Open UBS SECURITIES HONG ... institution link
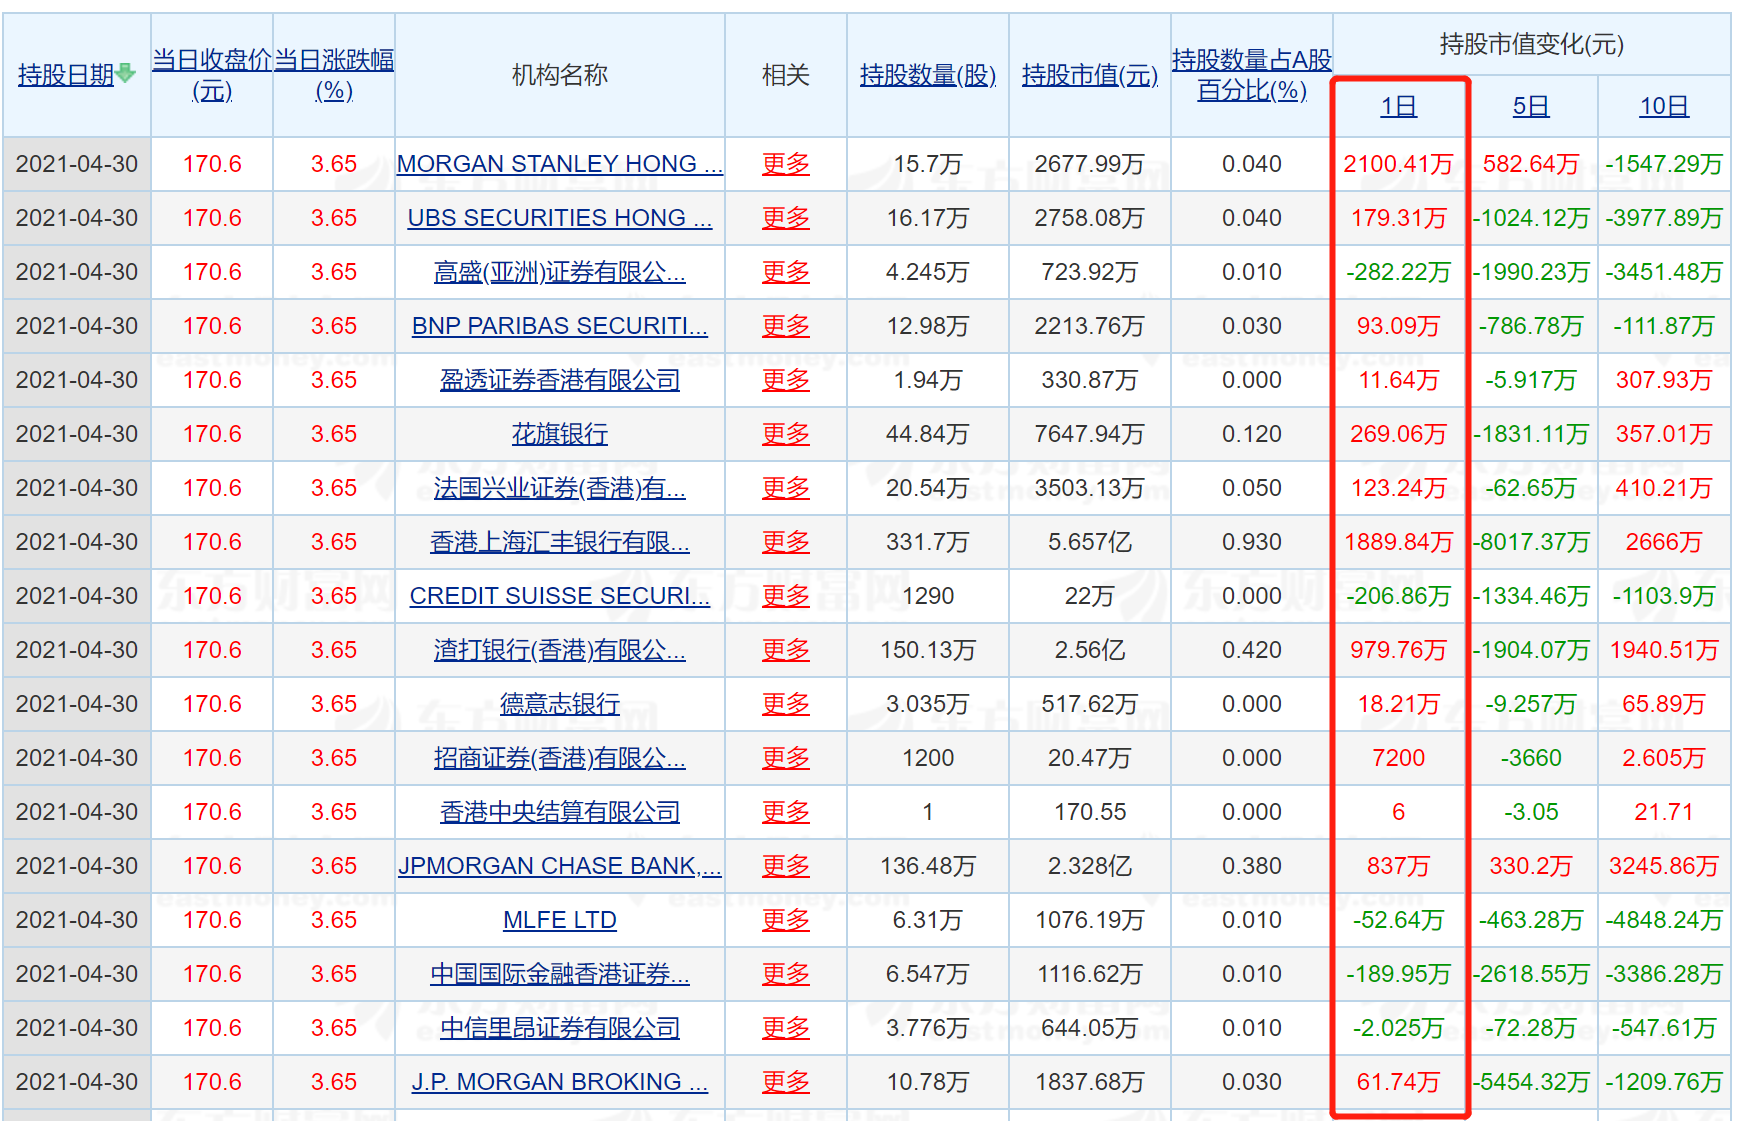 pyautogui.click(x=560, y=218)
